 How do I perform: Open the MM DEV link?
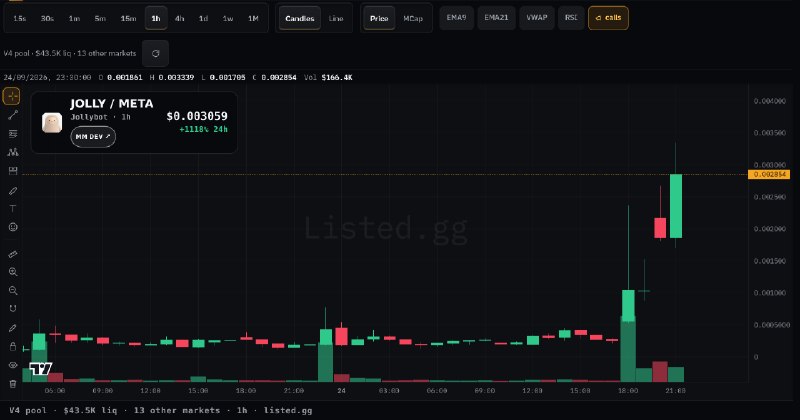(x=93, y=137)
